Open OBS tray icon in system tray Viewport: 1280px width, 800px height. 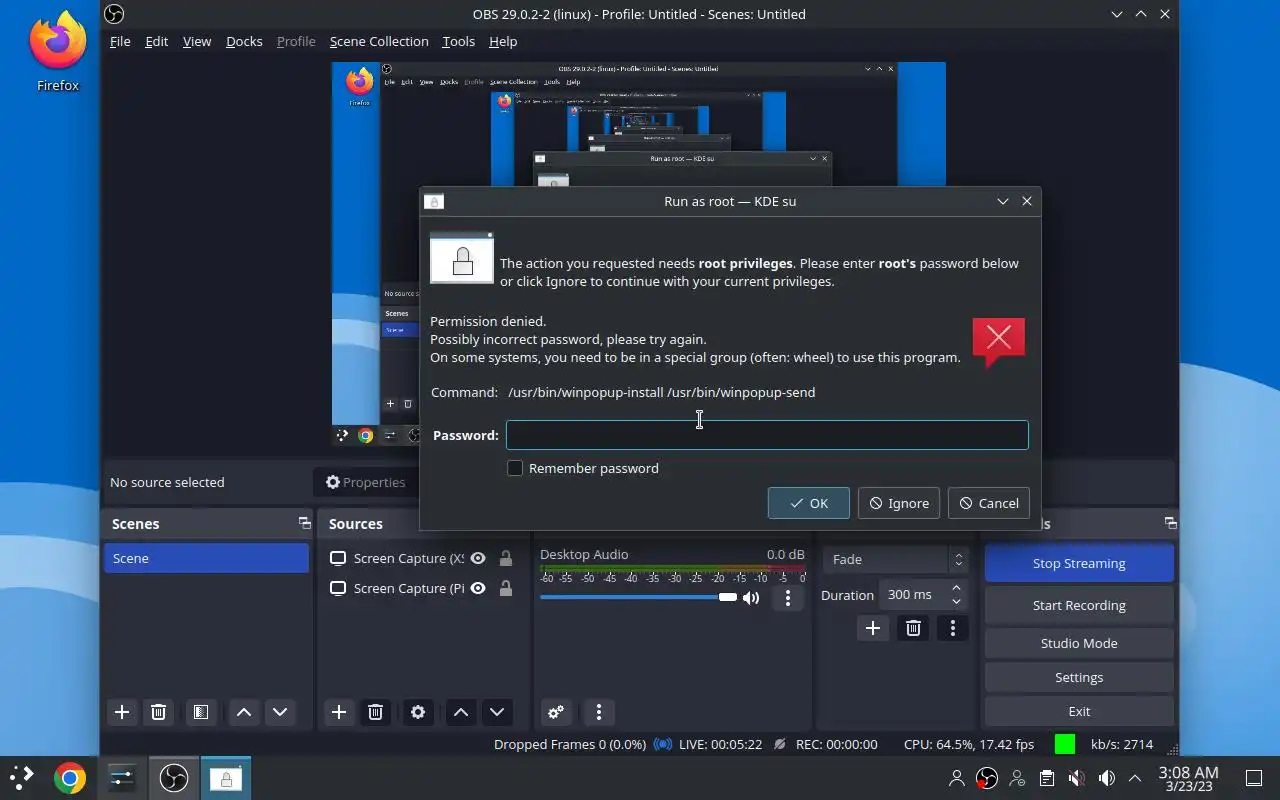click(987, 778)
